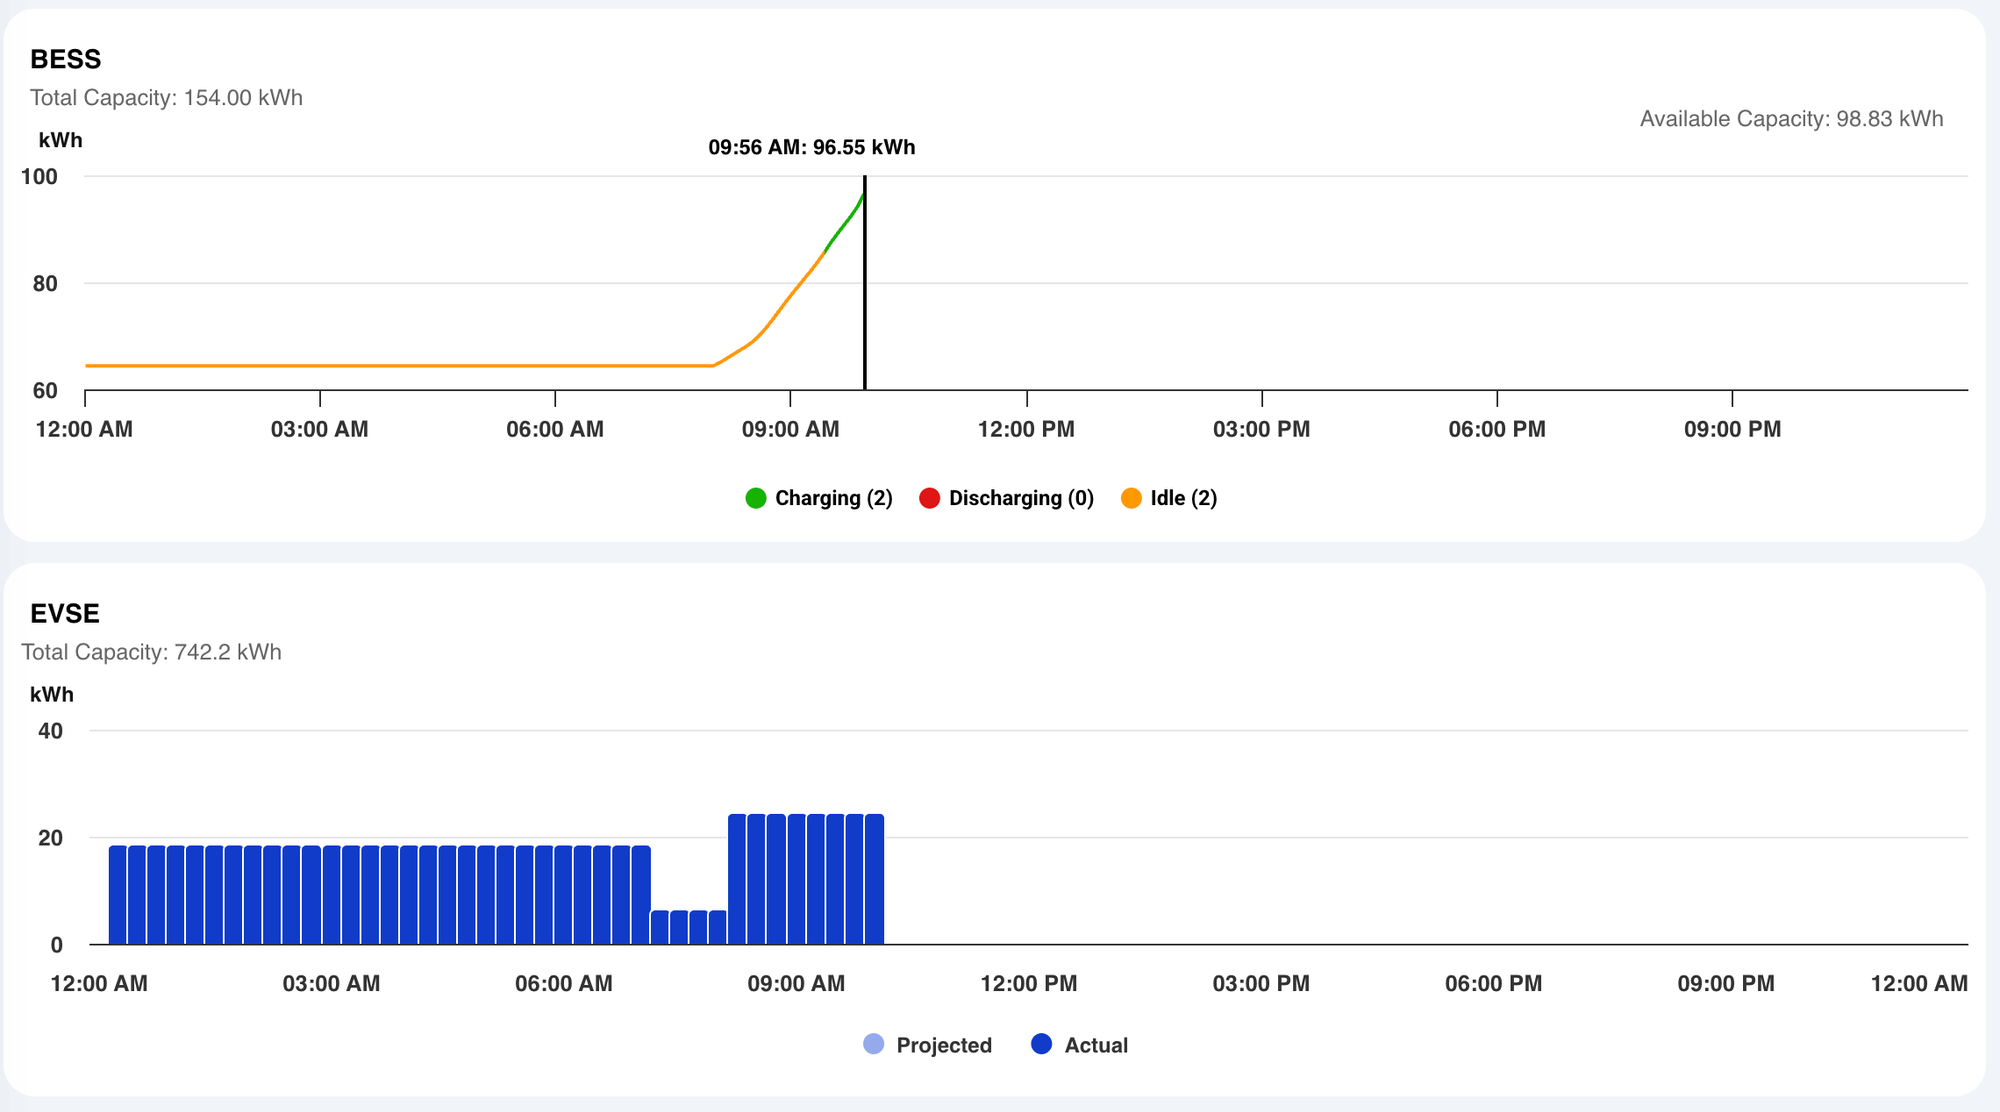Click the dark blue Actual legend dot
This screenshot has height=1112, width=2000.
tap(1041, 1044)
